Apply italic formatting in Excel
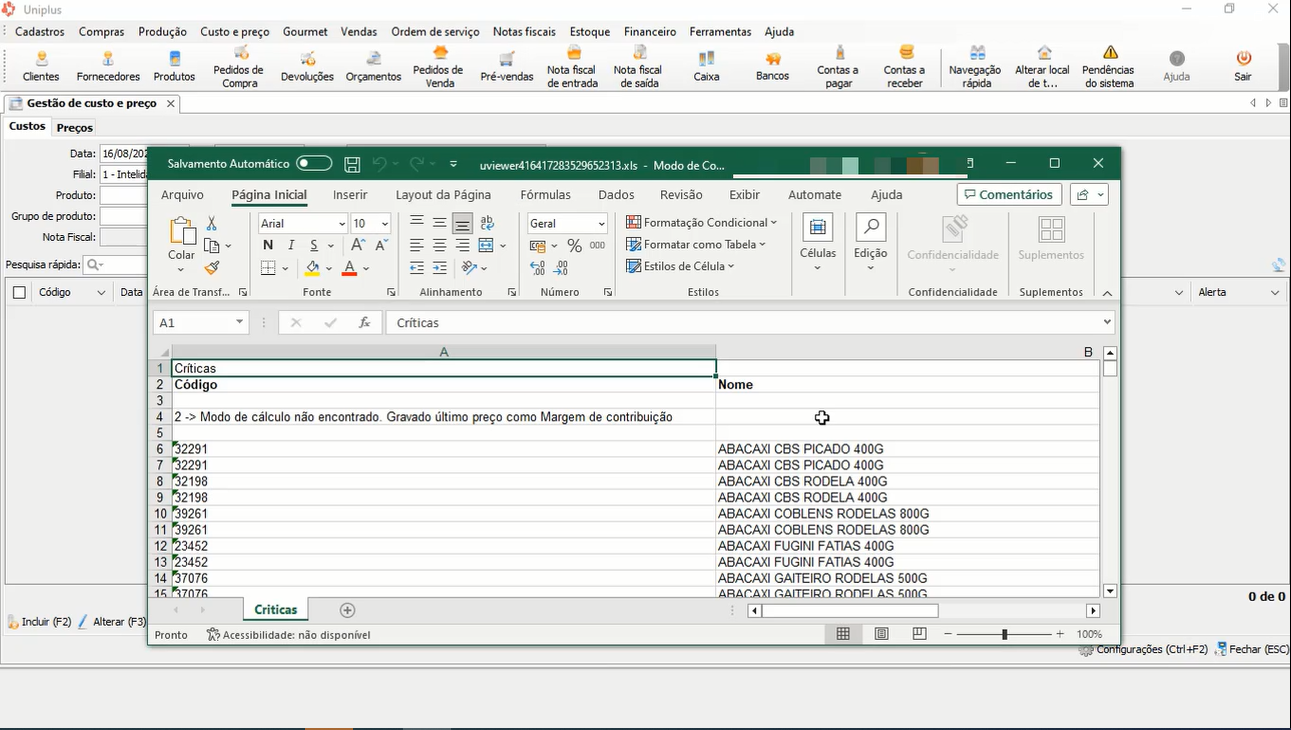The image size is (1291, 730). click(291, 245)
